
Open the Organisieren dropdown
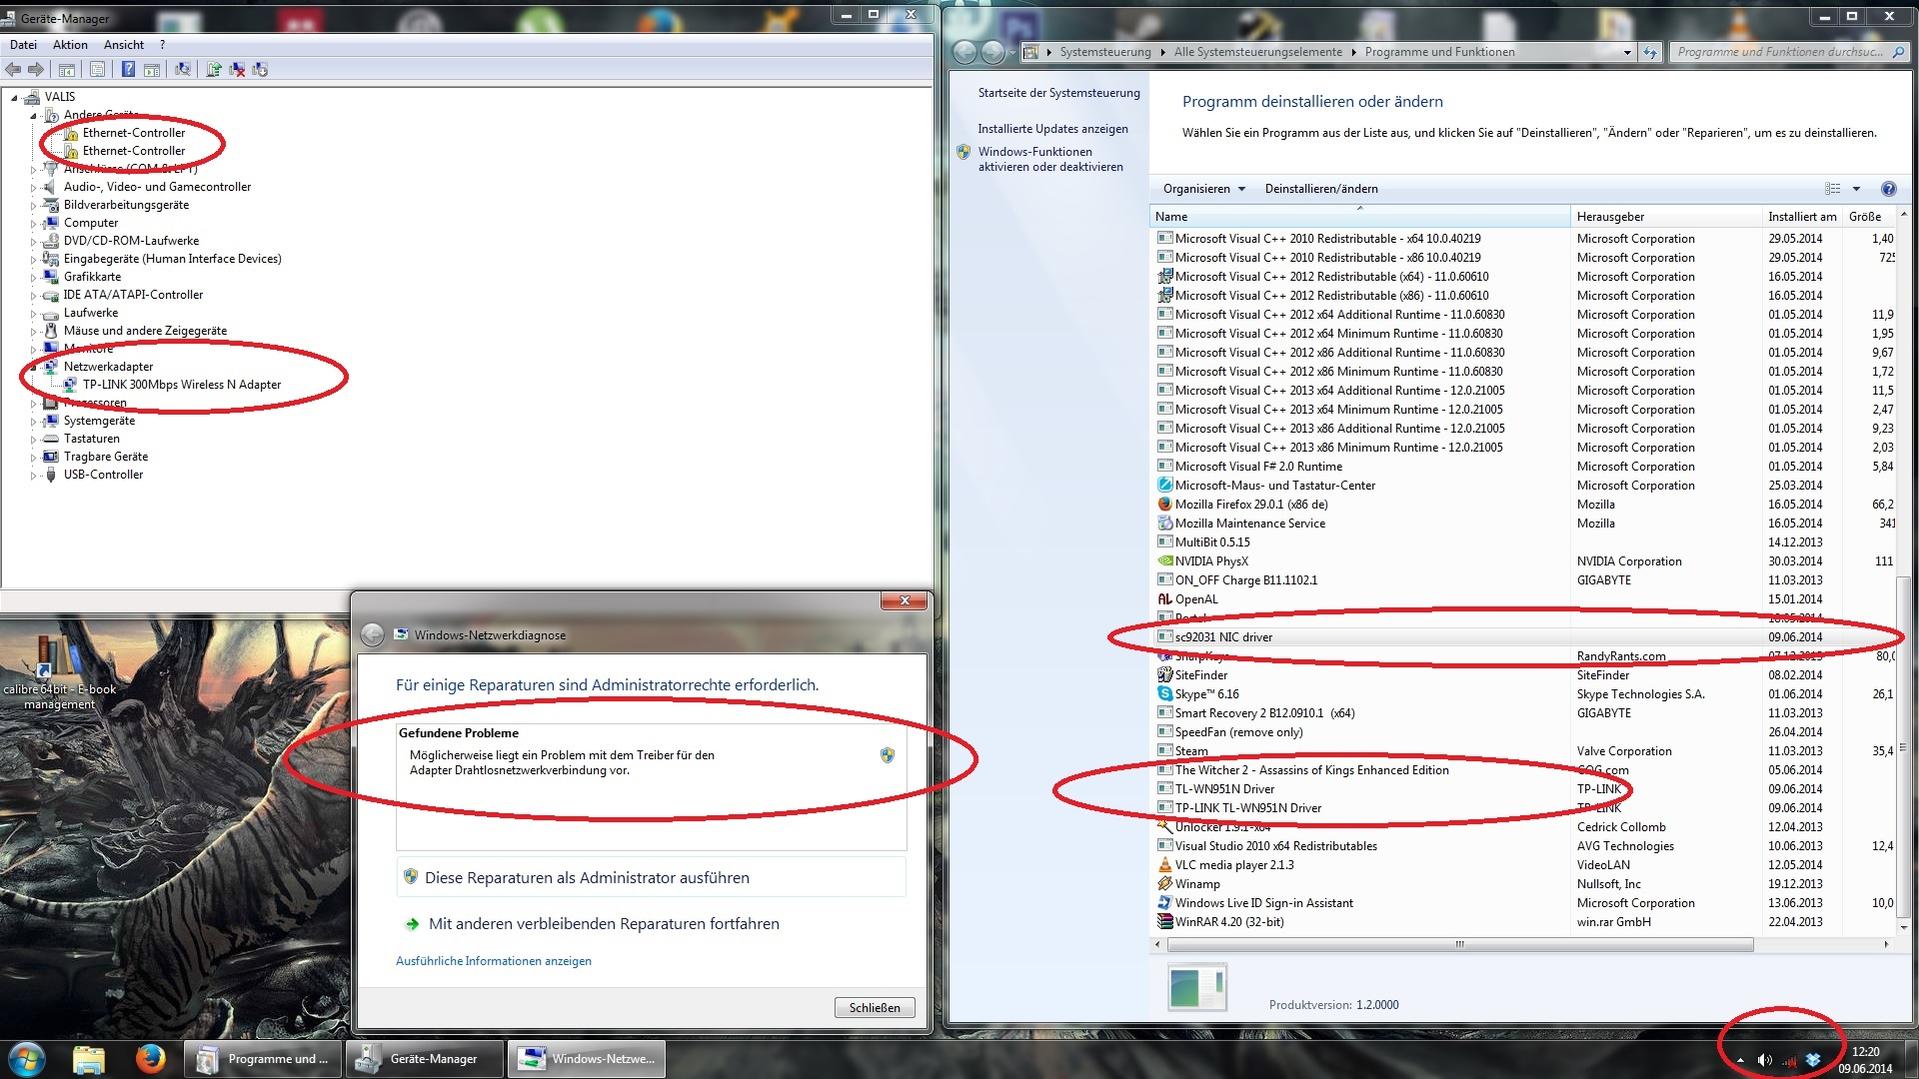(1204, 189)
